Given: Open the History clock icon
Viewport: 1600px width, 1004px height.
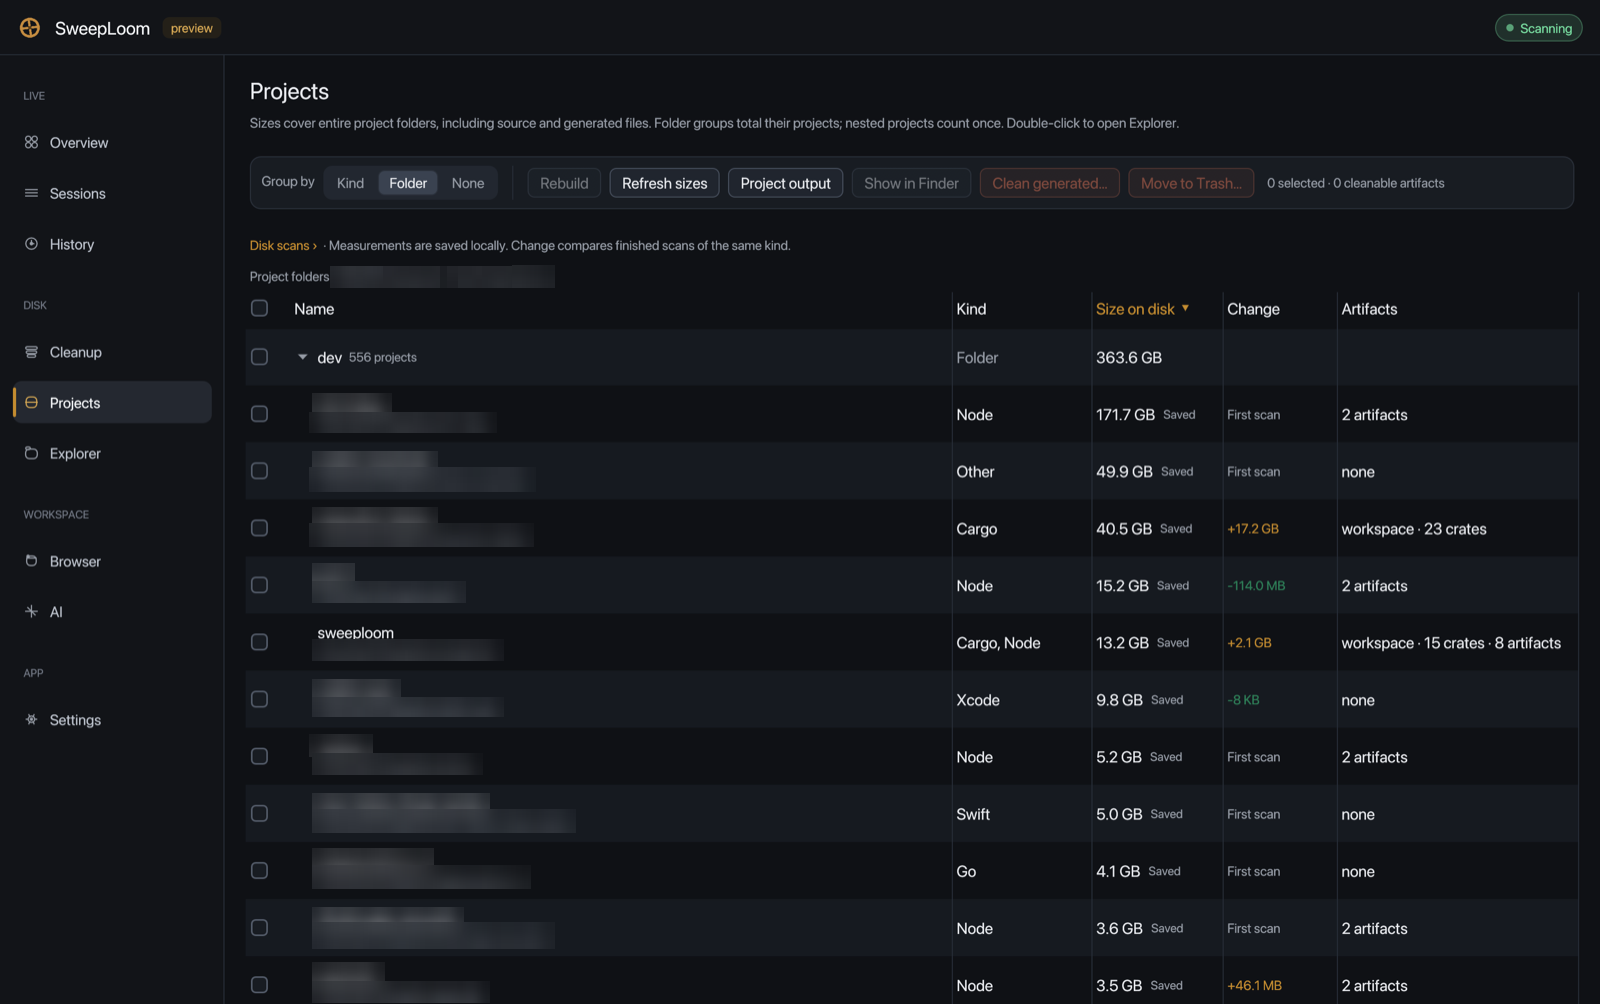Looking at the screenshot, I should [31, 244].
